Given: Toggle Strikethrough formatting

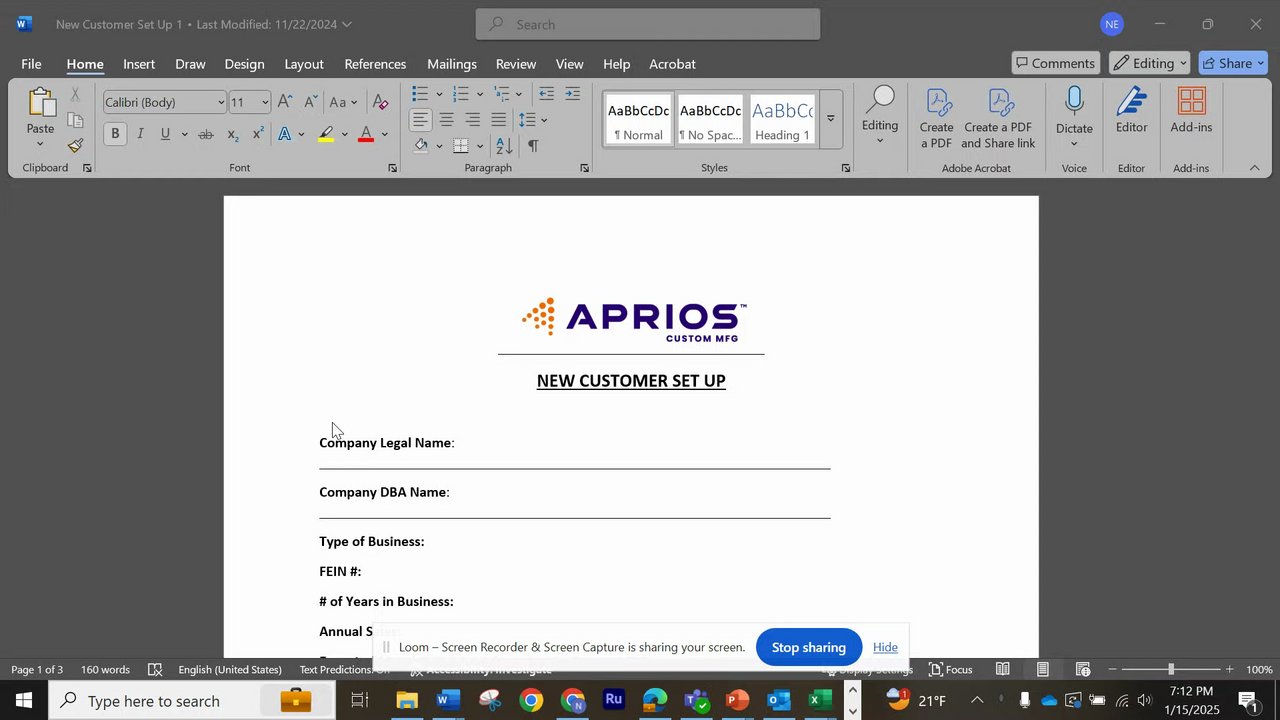Looking at the screenshot, I should click(206, 134).
